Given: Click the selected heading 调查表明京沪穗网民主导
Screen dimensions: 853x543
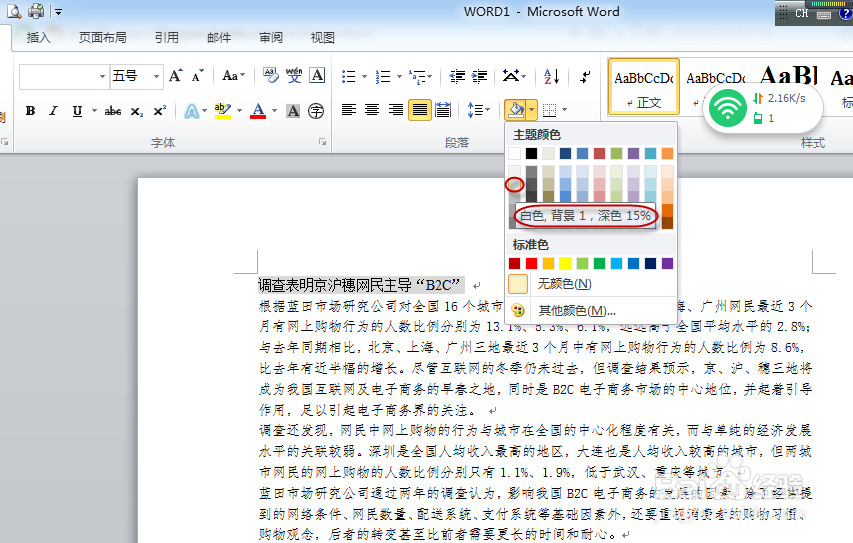Looking at the screenshot, I should click(335, 285).
